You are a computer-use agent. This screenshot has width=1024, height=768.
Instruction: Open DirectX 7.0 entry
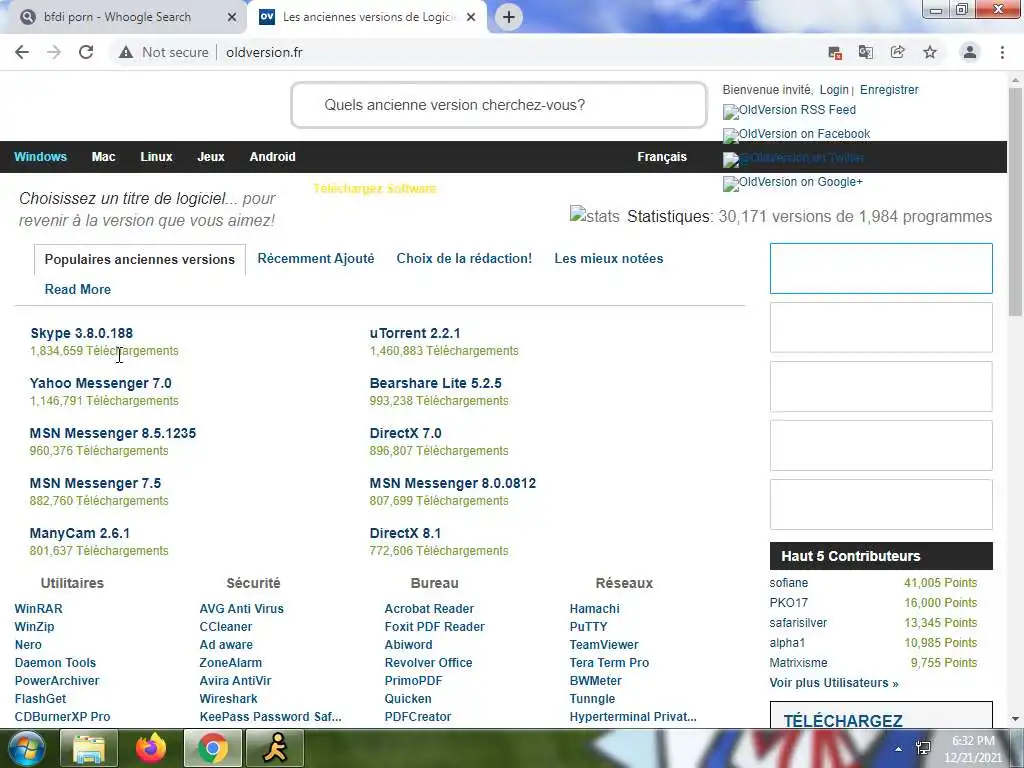coord(406,433)
